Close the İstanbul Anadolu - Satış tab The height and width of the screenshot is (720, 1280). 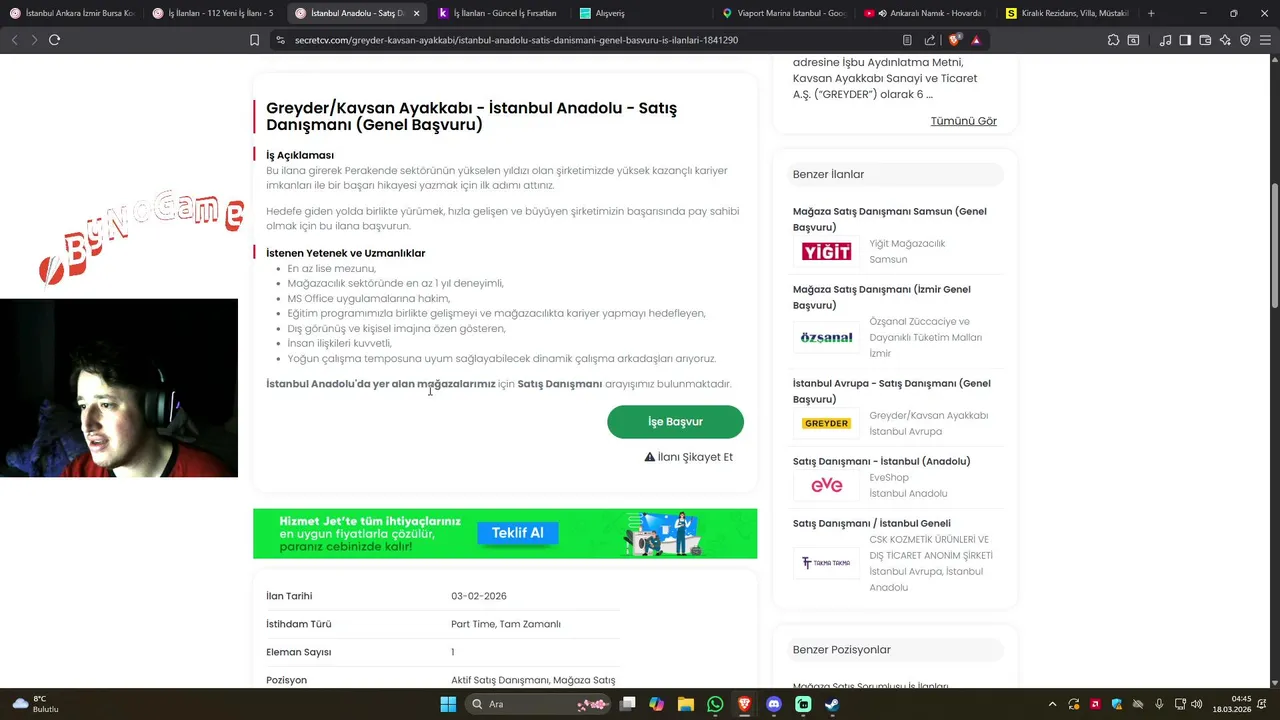tap(416, 13)
